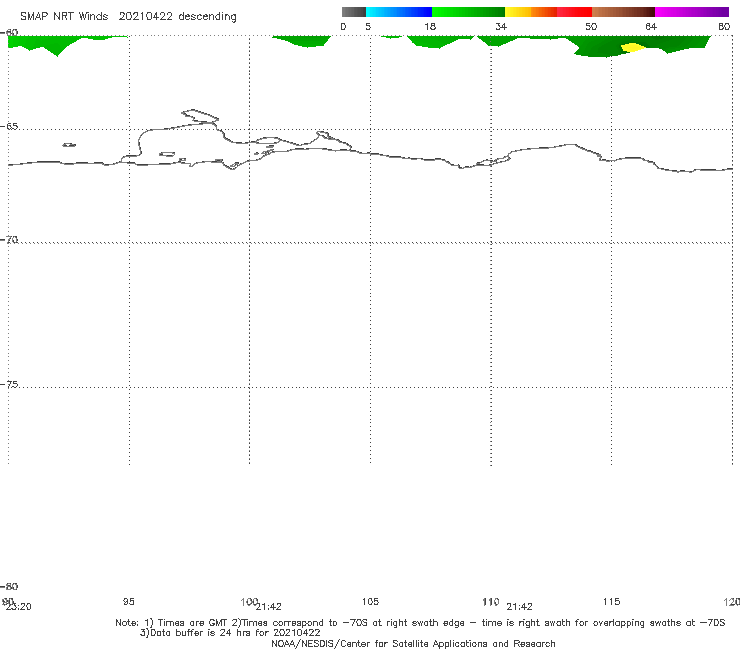This screenshot has width=740, height=650.
Task: Click the "Data buffer is 24 hrs" note
Action: point(230,633)
